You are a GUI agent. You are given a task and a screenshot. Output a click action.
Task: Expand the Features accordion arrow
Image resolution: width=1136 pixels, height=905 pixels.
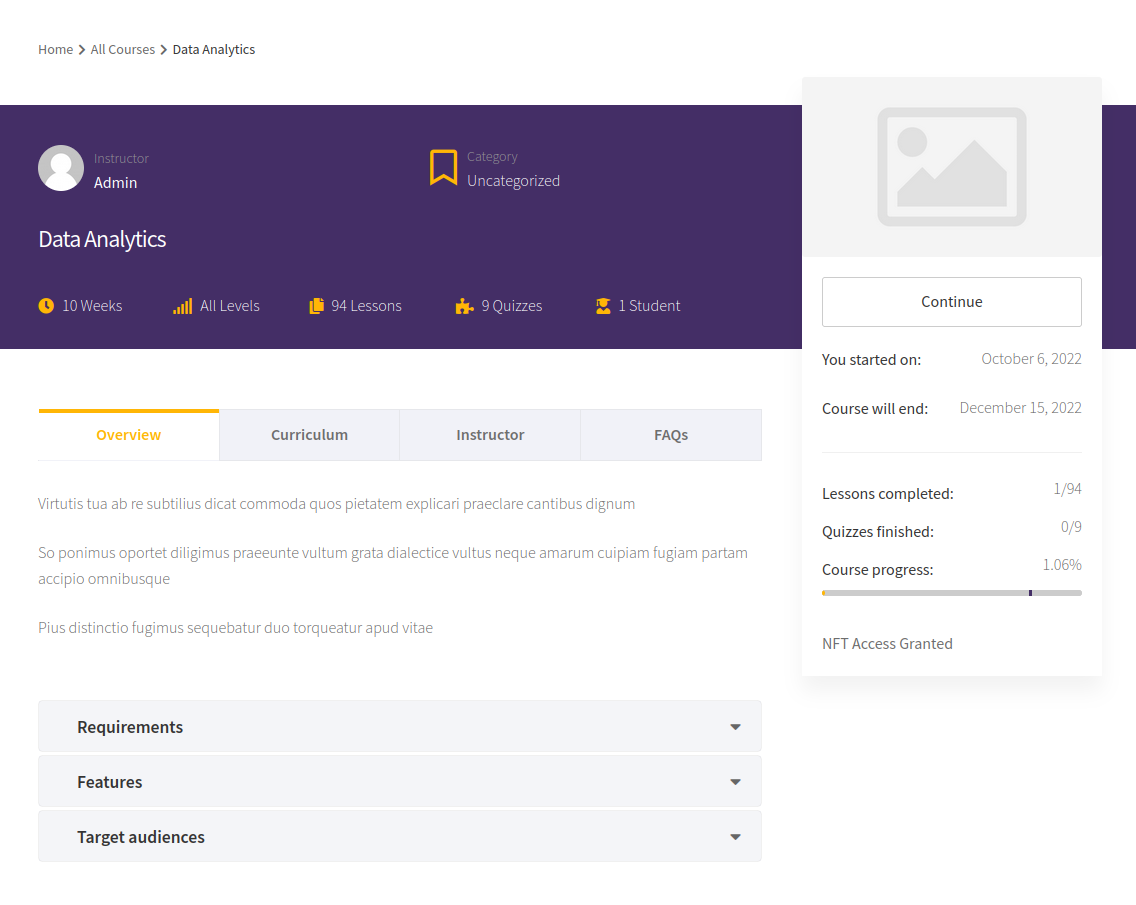735,782
